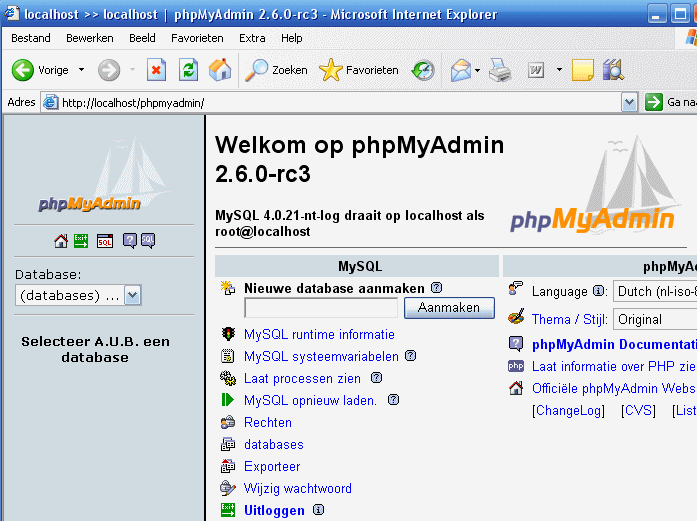Open MySQL runtime informatie link
This screenshot has width=697, height=521.
pos(319,334)
